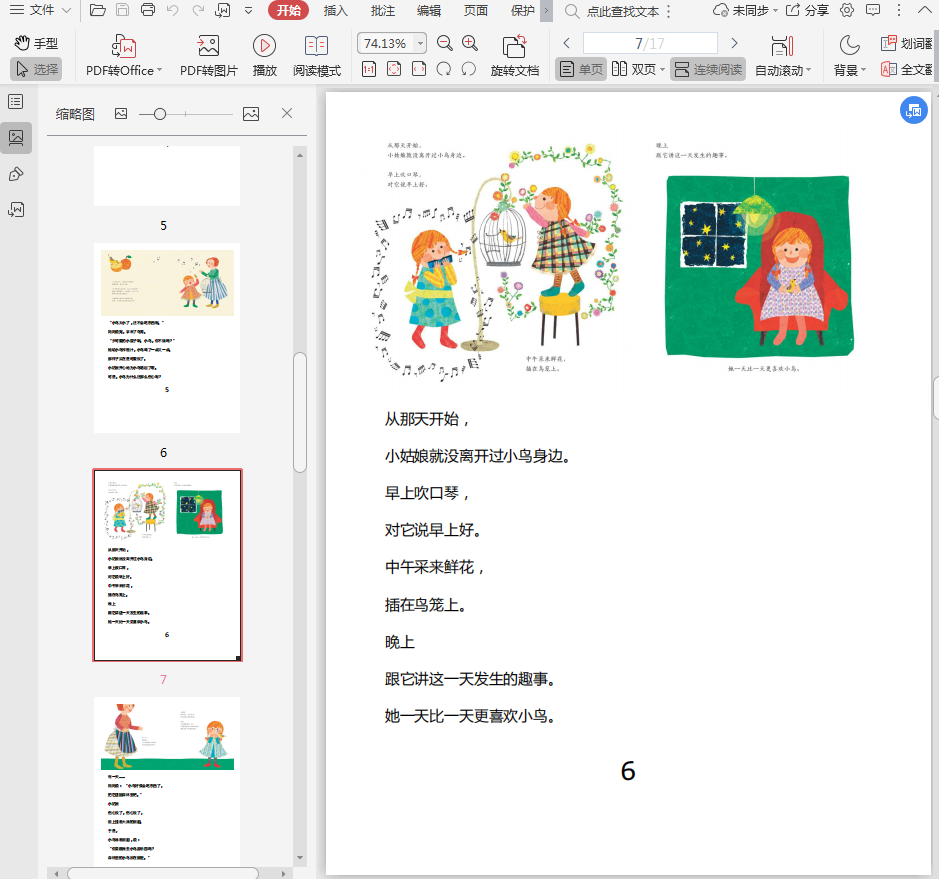Select page 7 thumbnail
This screenshot has height=879, width=939.
coord(167,565)
